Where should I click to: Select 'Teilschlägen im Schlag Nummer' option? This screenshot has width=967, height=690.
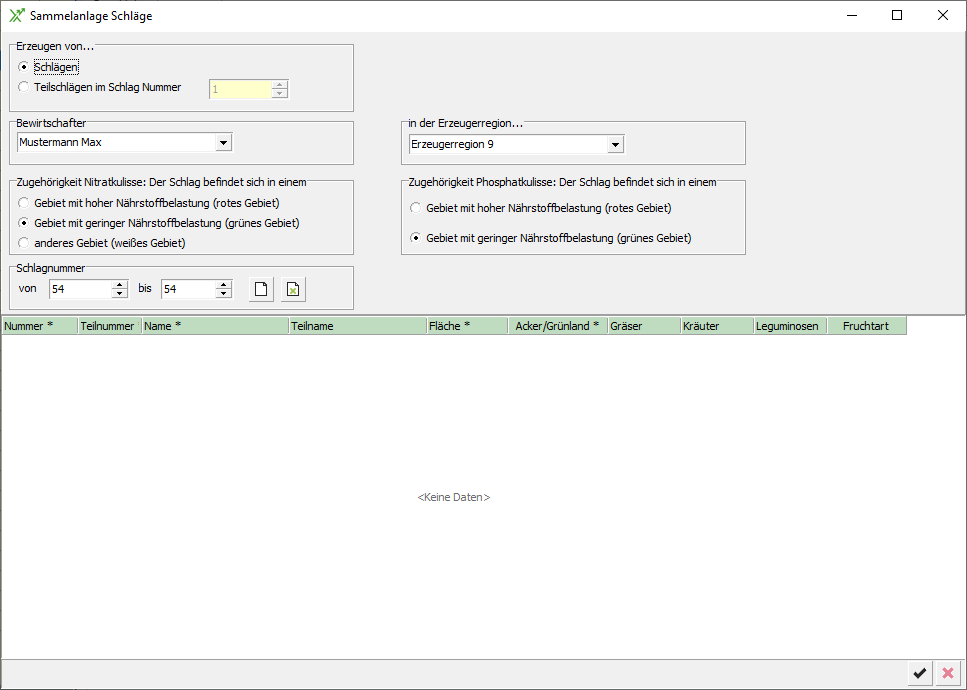pos(24,87)
